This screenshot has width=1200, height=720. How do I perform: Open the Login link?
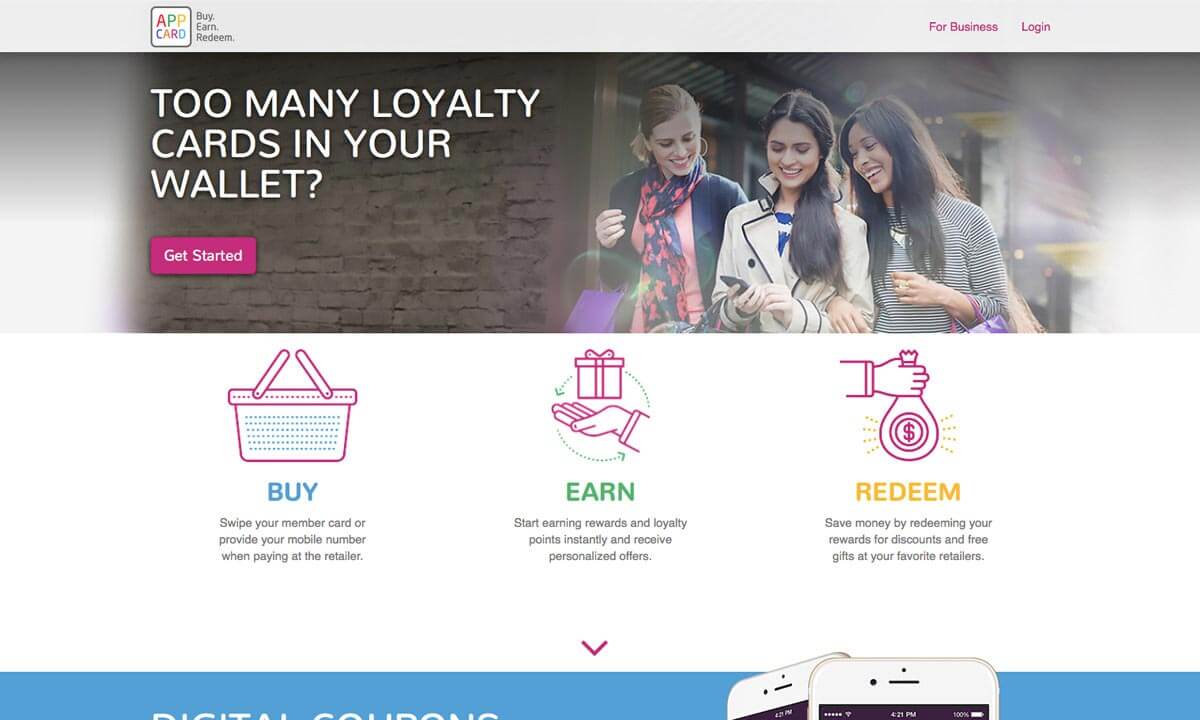[x=1035, y=27]
